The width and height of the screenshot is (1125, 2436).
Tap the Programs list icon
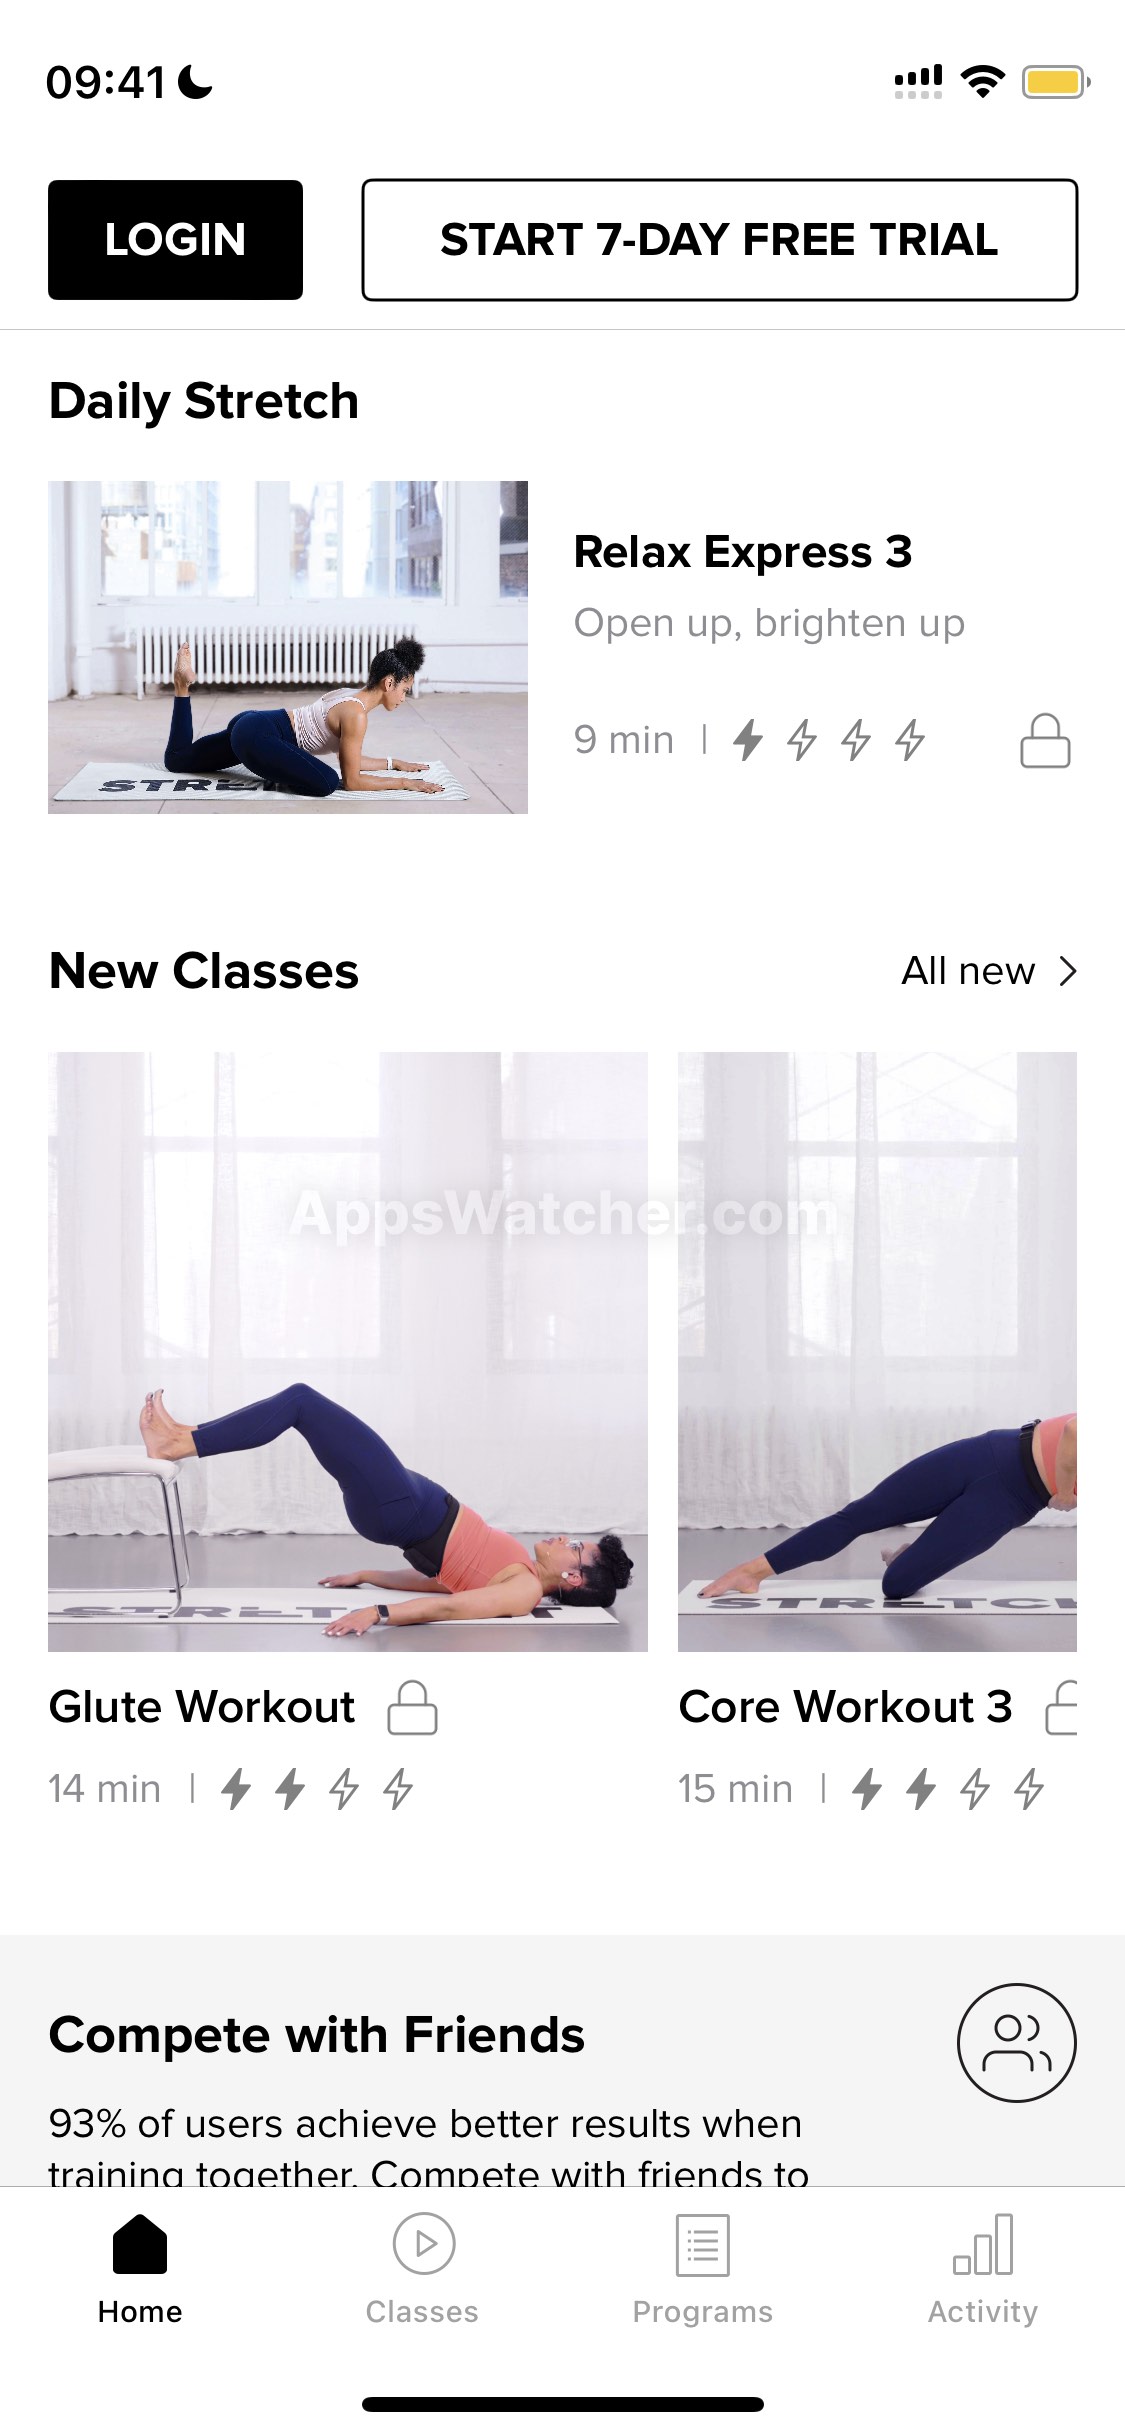[x=703, y=2244]
